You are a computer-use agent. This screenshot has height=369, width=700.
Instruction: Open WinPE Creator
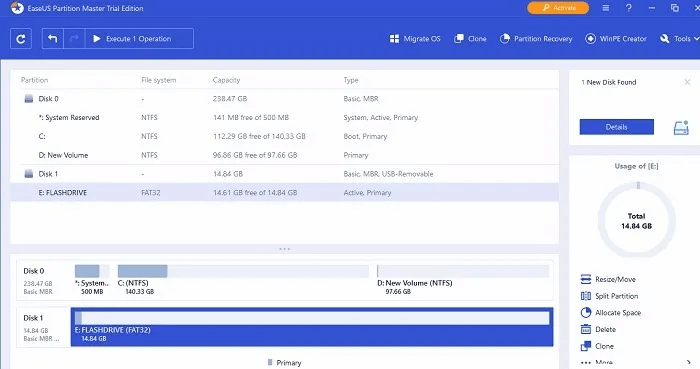tap(616, 39)
